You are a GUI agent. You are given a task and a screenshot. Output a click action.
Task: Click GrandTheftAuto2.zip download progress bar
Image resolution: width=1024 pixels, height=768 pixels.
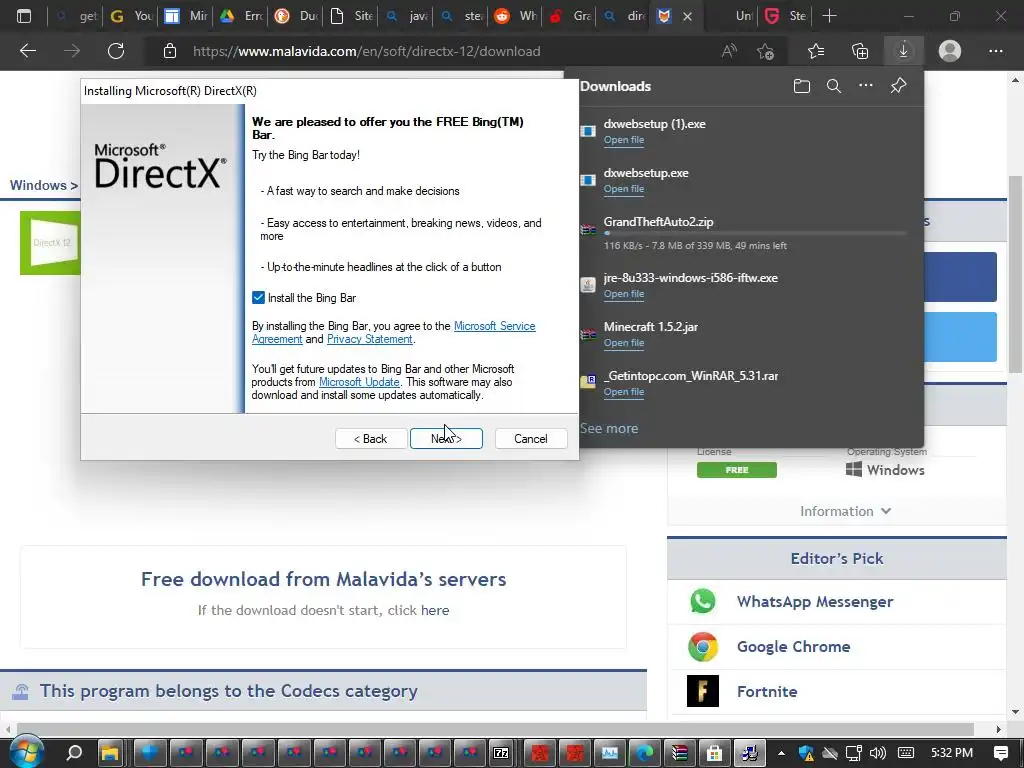pos(755,233)
